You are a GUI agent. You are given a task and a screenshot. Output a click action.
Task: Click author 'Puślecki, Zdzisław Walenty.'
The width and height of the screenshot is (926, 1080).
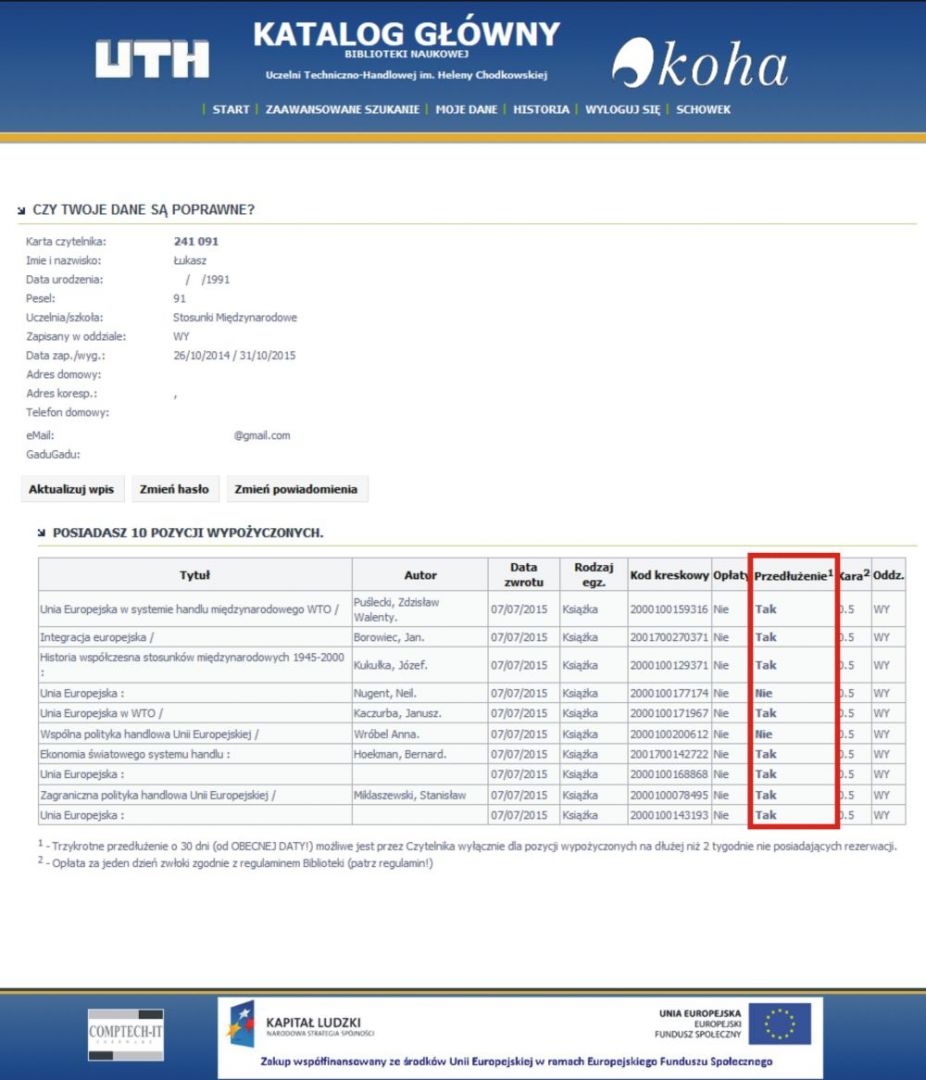396,610
